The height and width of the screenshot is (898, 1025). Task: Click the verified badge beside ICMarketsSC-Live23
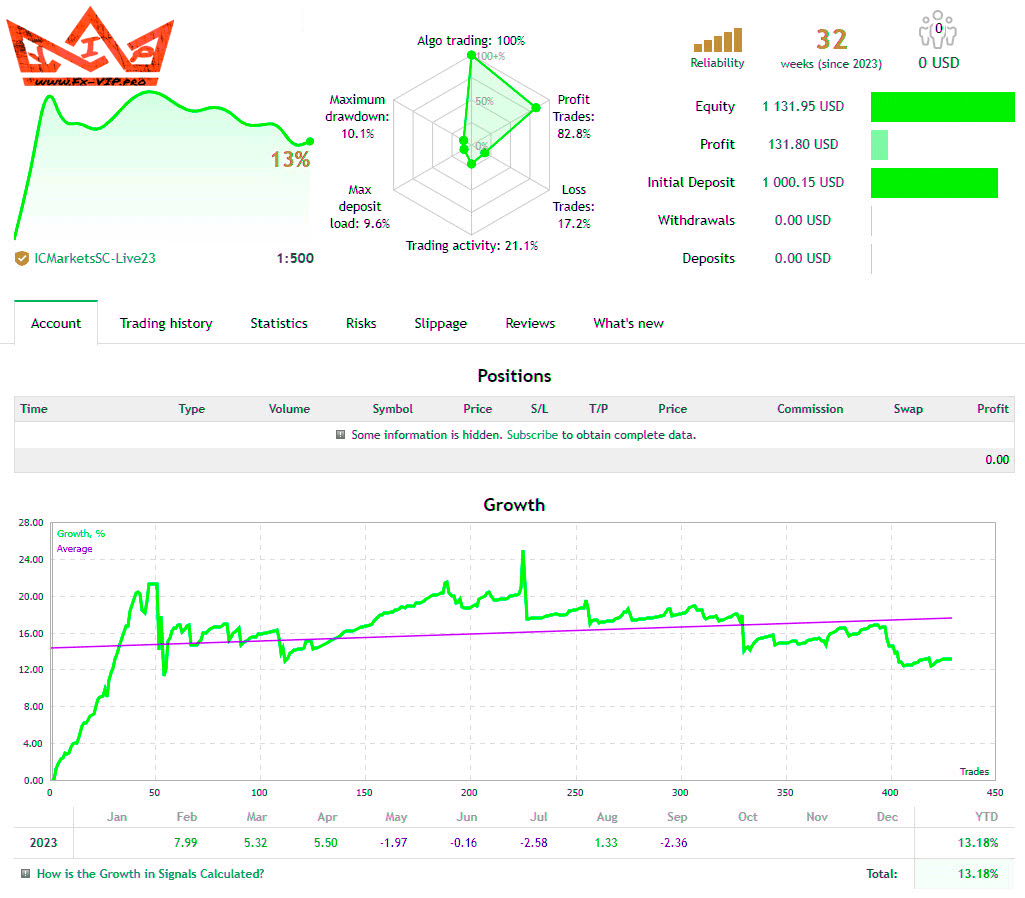22,258
